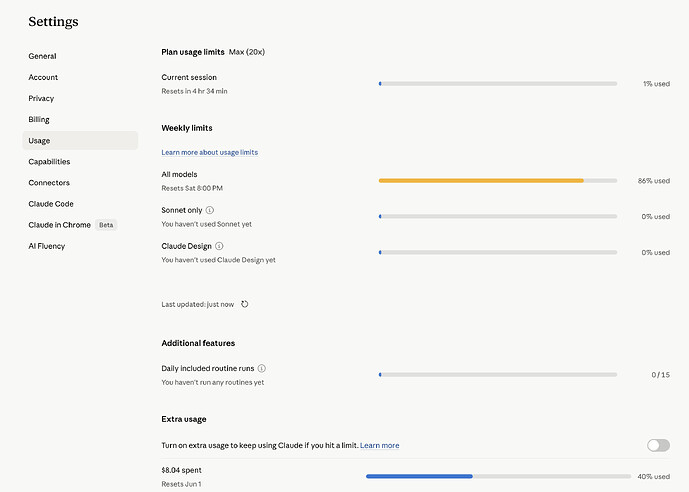This screenshot has width=689, height=492.
Task: Click the All models label
Action: pyautogui.click(x=179, y=174)
